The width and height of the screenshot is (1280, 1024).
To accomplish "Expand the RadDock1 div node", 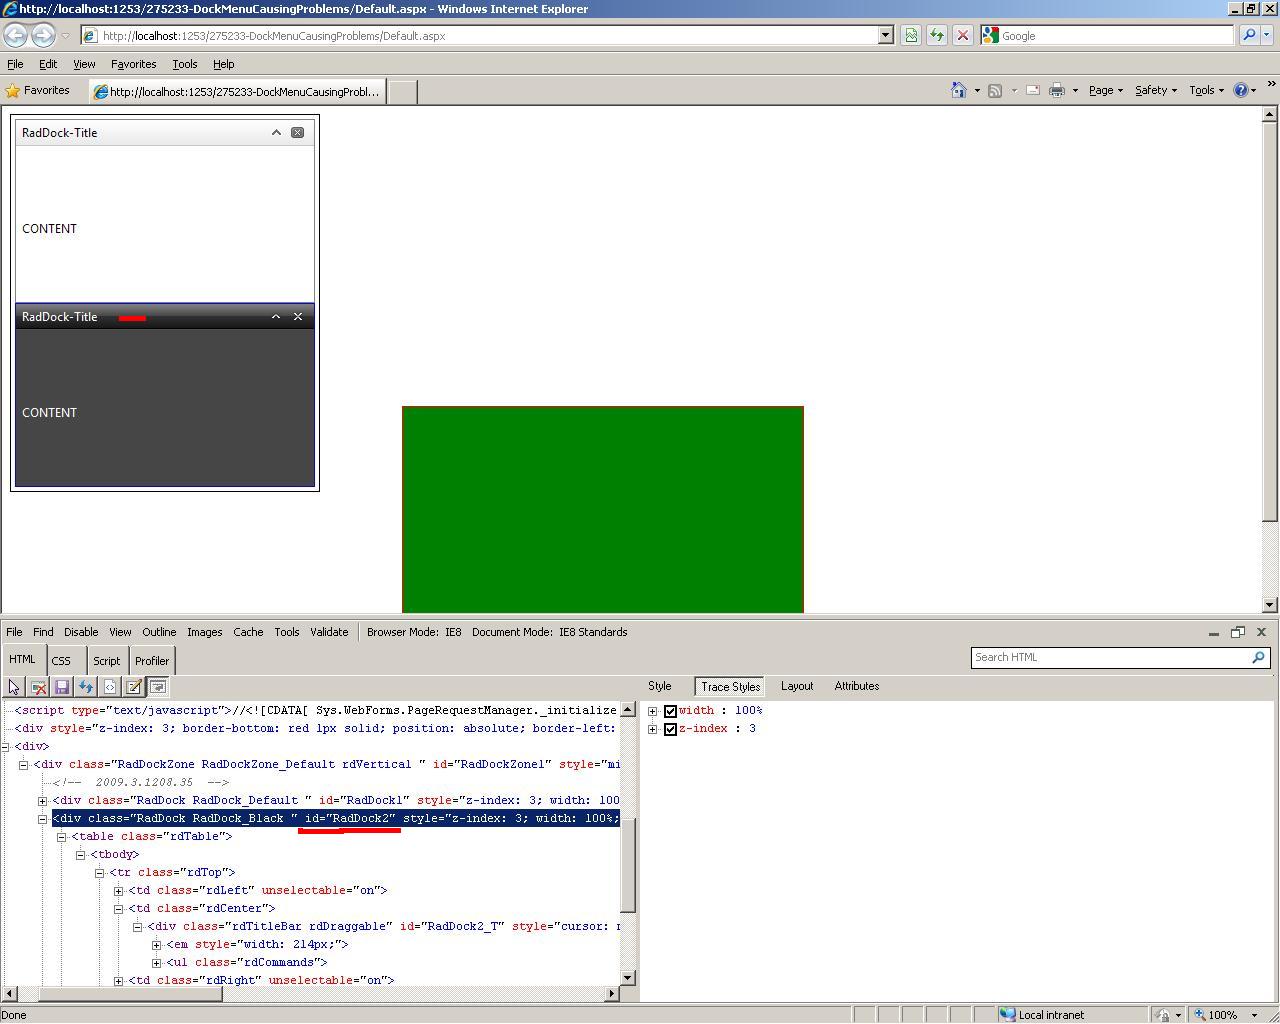I will click(x=43, y=800).
